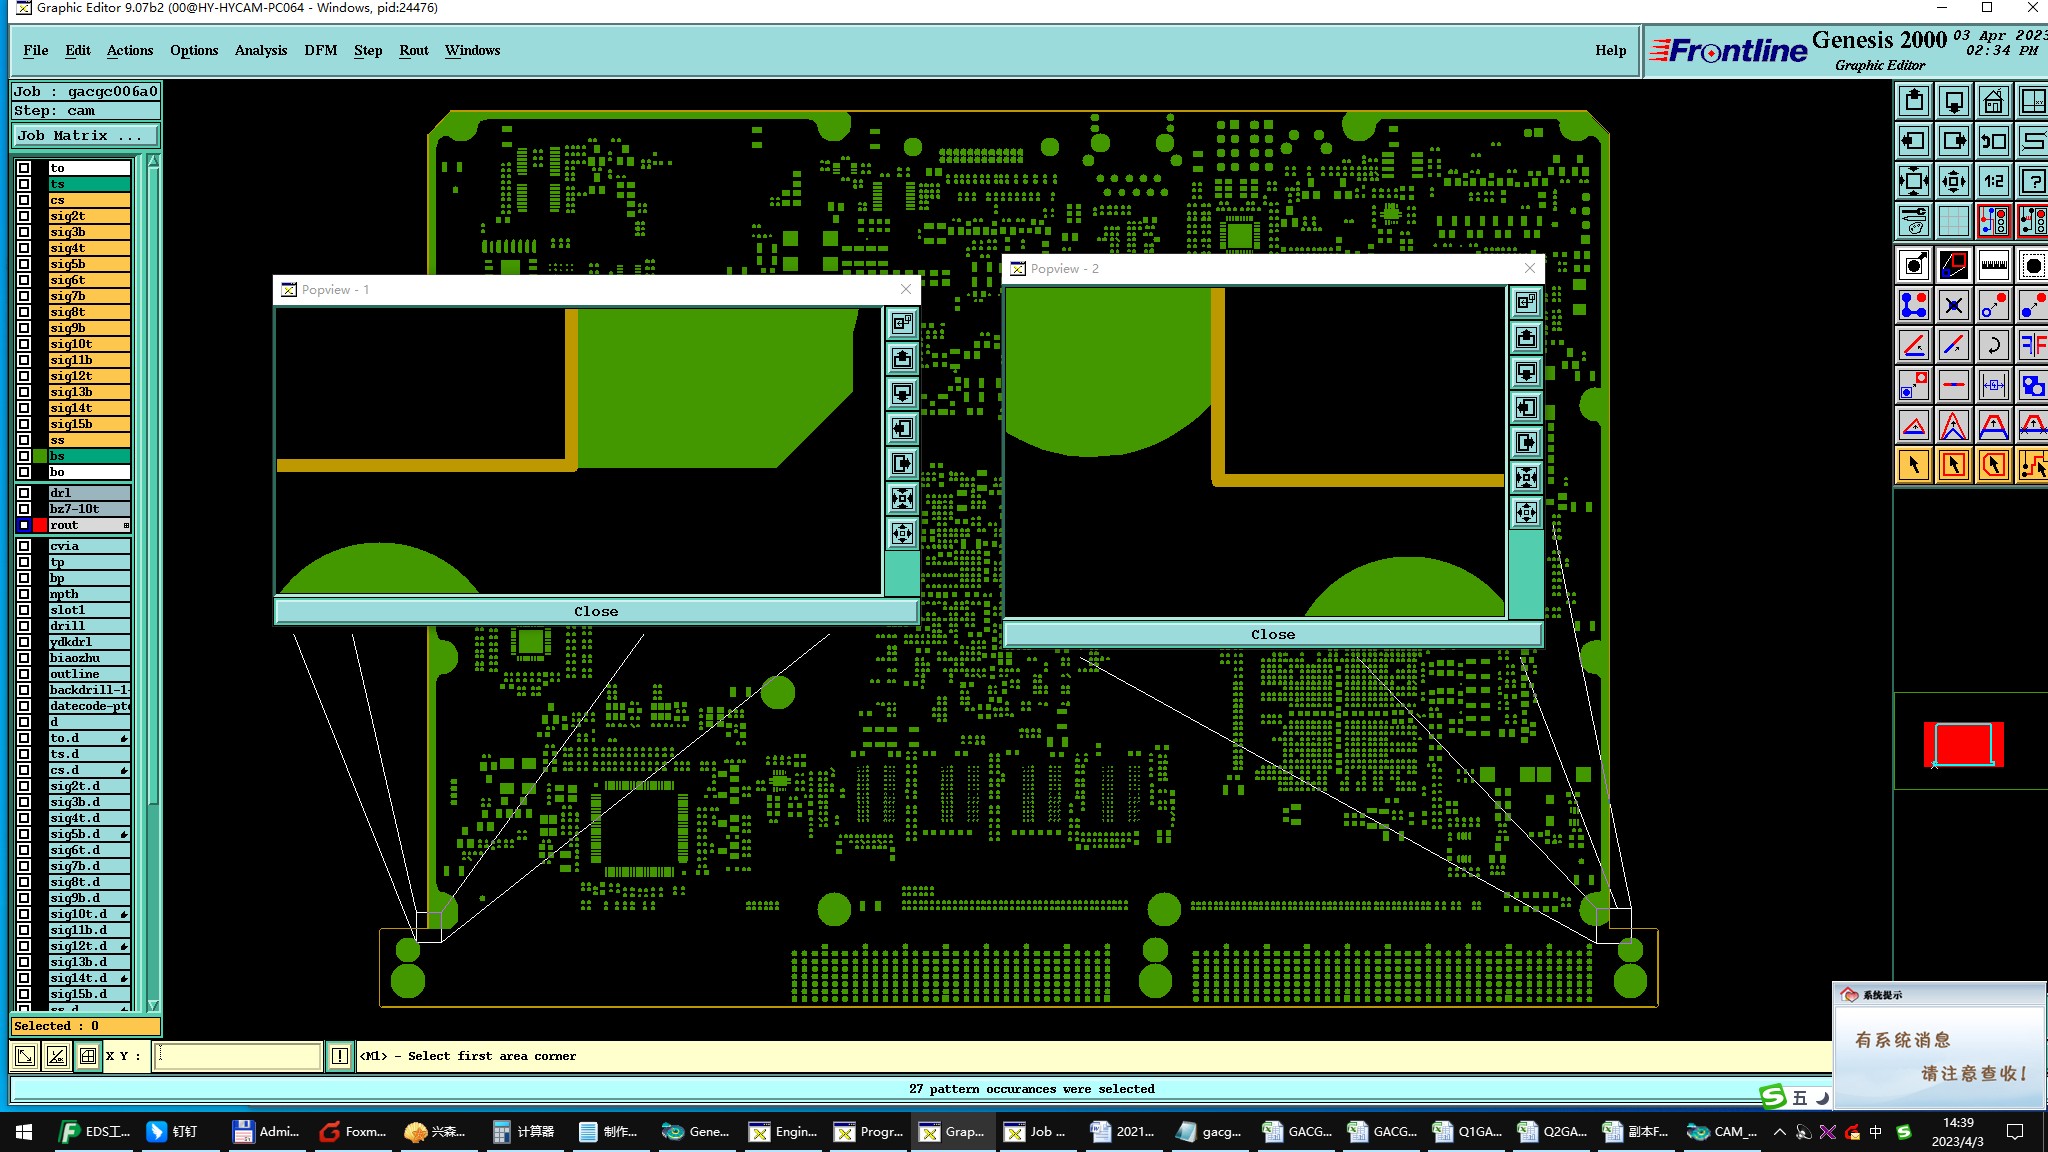This screenshot has width=2048, height=1152.
Task: Click the 1:2 zoom scale icon
Action: [x=1993, y=181]
